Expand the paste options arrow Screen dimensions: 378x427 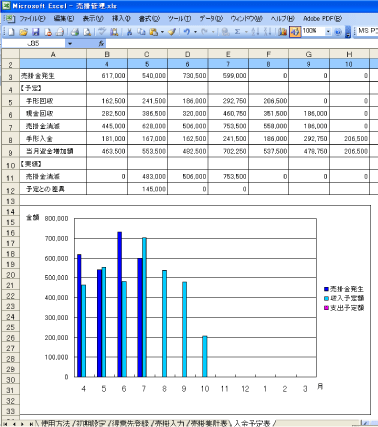click(162, 32)
